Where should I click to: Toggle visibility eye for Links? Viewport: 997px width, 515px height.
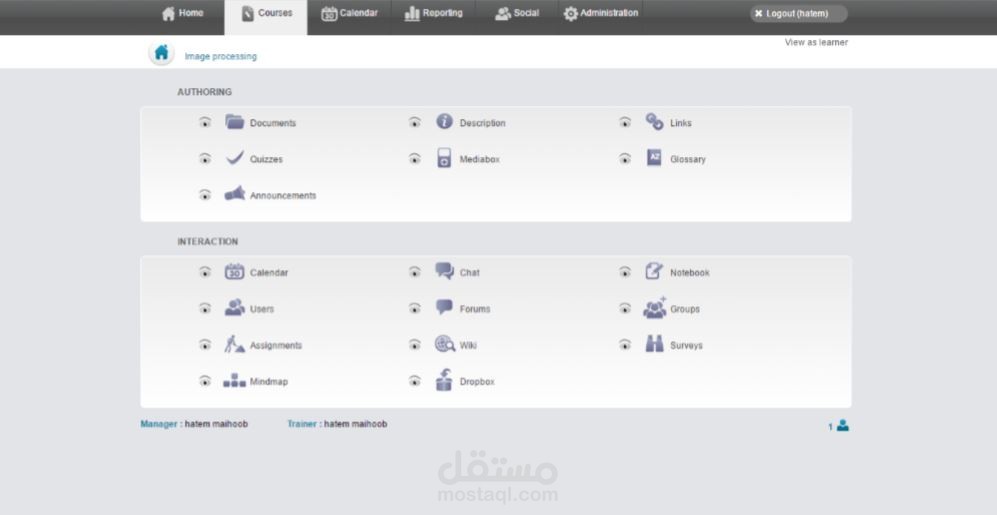point(625,122)
